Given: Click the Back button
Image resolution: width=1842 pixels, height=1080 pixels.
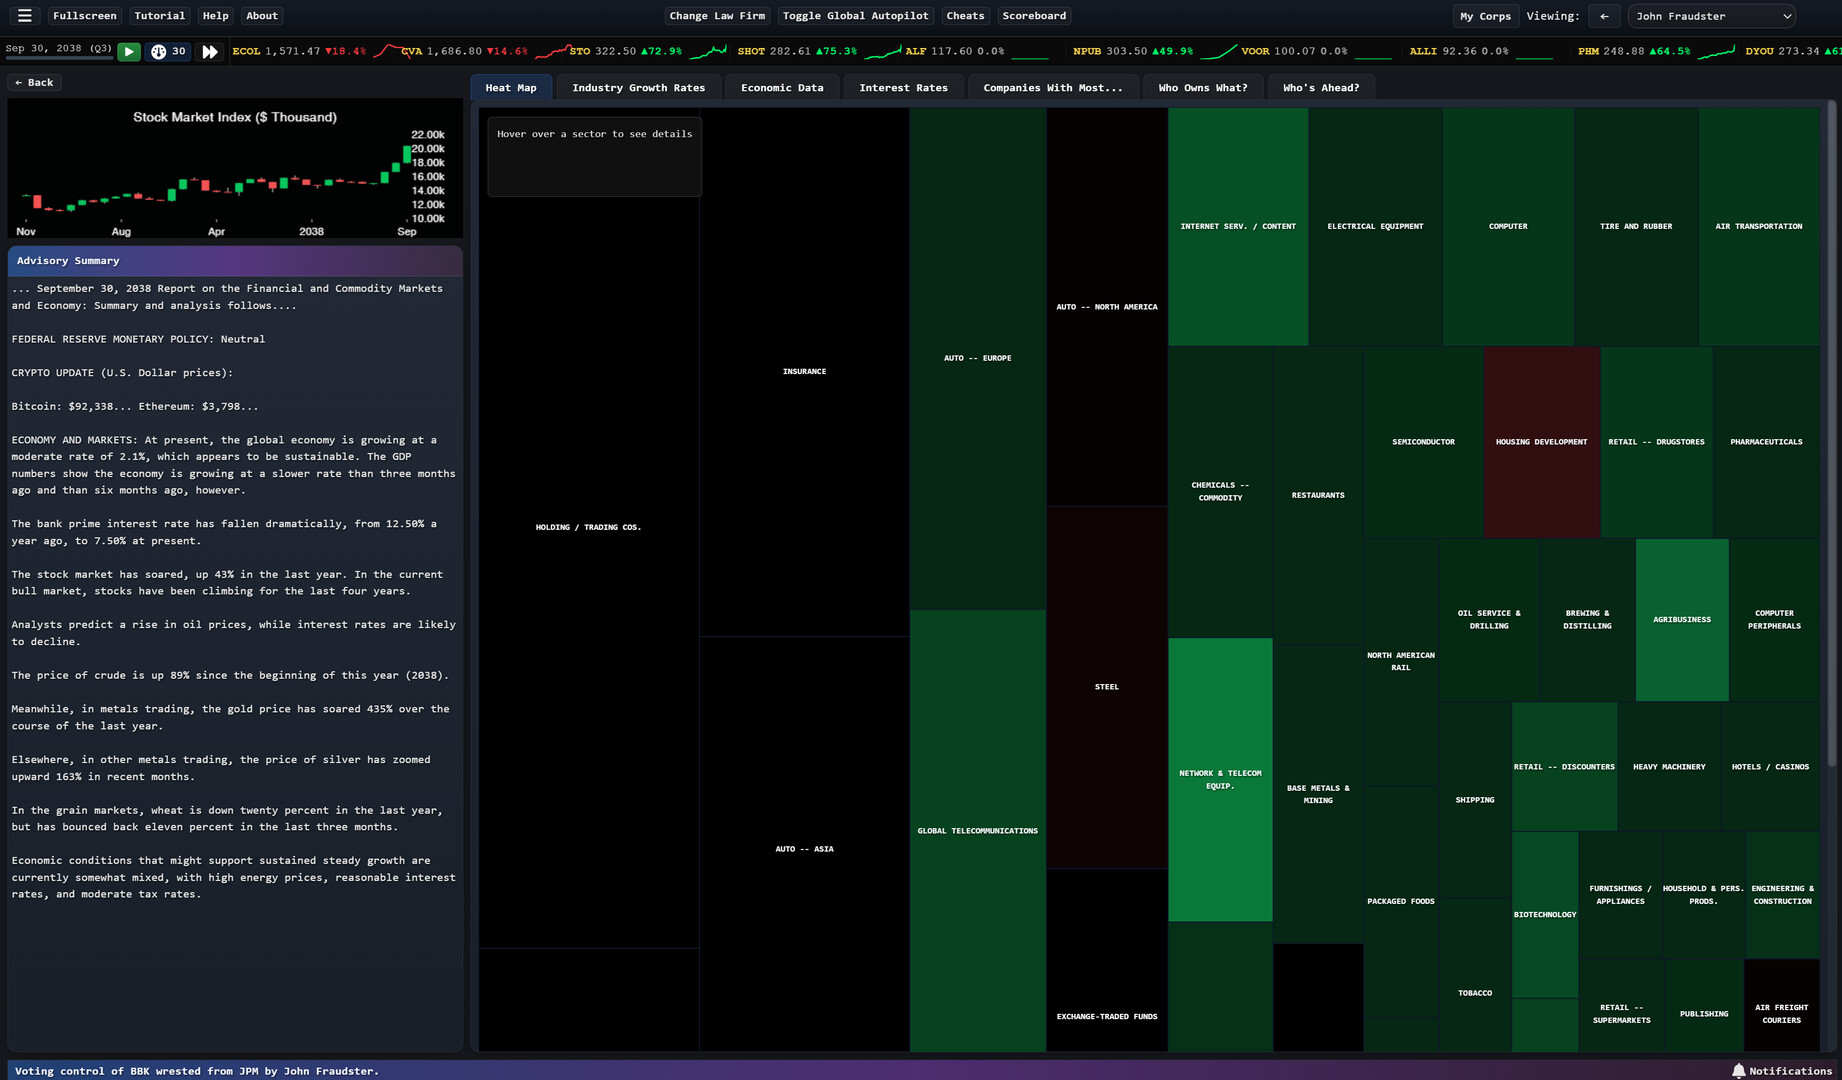Looking at the screenshot, I should 34,82.
